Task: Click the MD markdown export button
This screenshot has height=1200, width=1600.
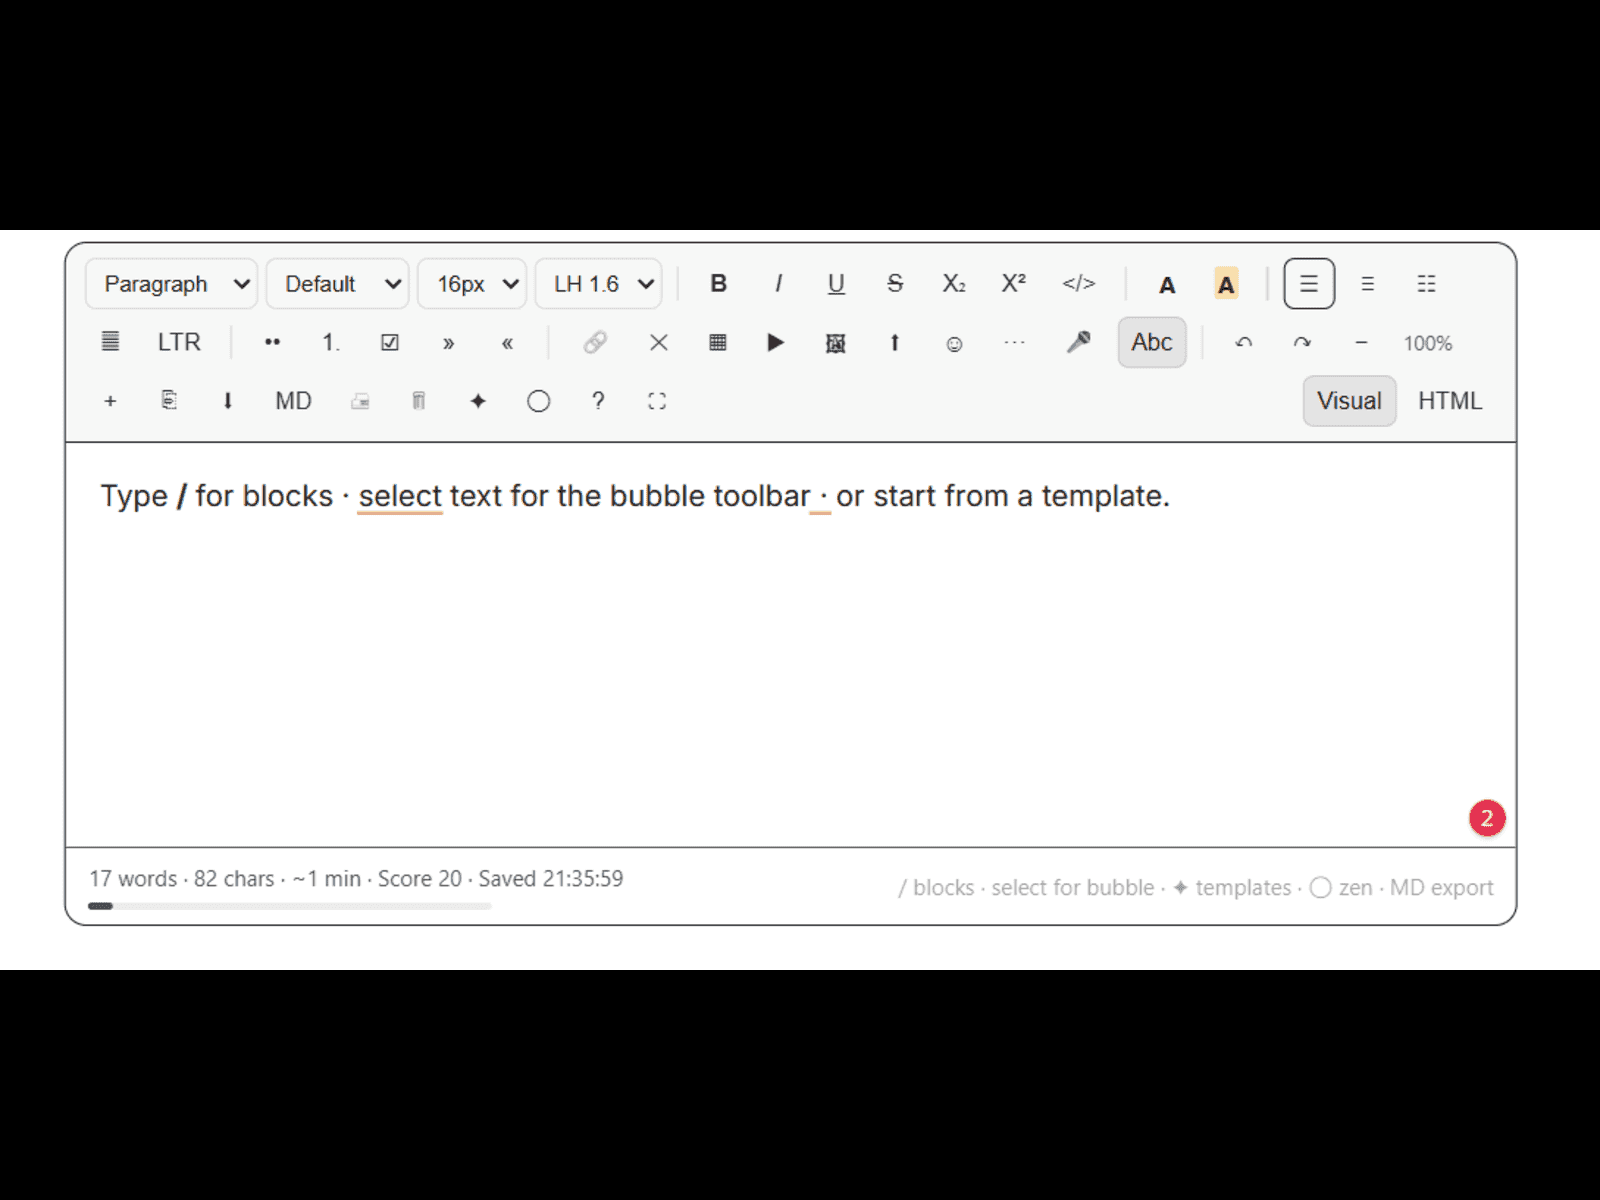Action: [x=293, y=401]
